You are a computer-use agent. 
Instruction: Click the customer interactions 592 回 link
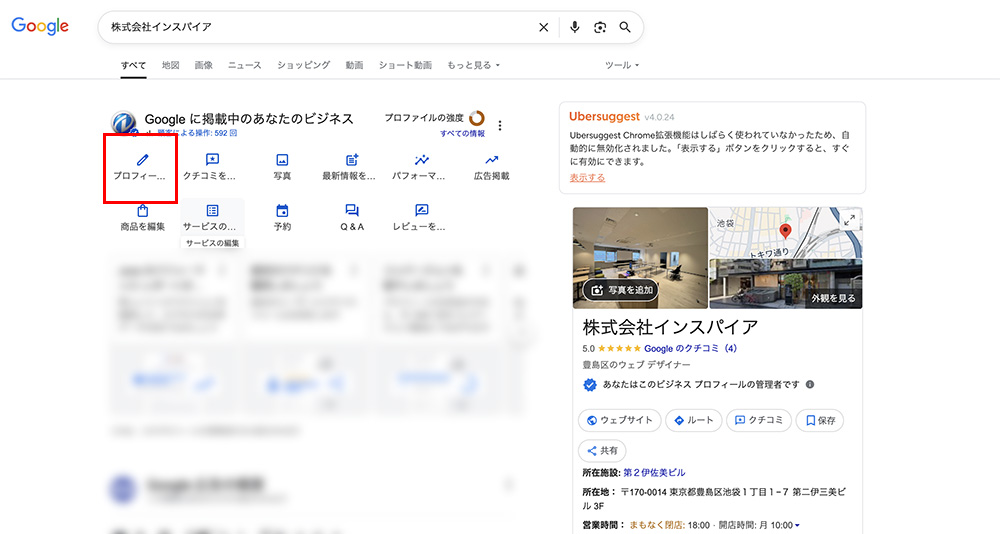(x=197, y=133)
